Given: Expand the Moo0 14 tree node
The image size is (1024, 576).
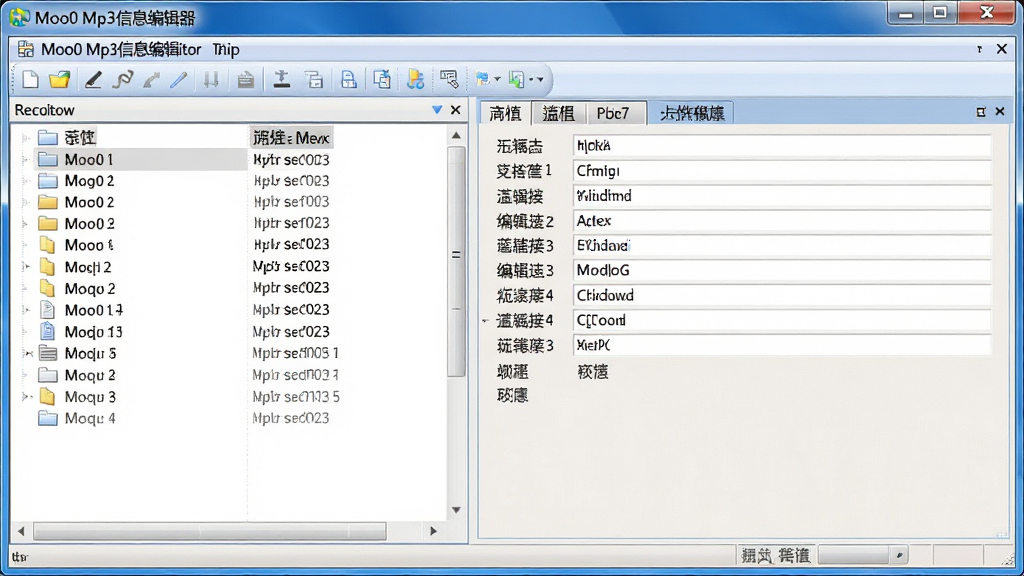Looking at the screenshot, I should click(x=26, y=310).
